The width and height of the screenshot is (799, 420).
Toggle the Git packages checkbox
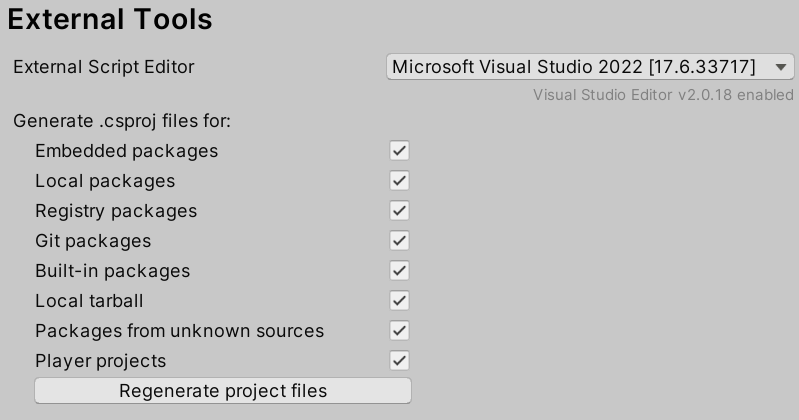click(x=400, y=241)
